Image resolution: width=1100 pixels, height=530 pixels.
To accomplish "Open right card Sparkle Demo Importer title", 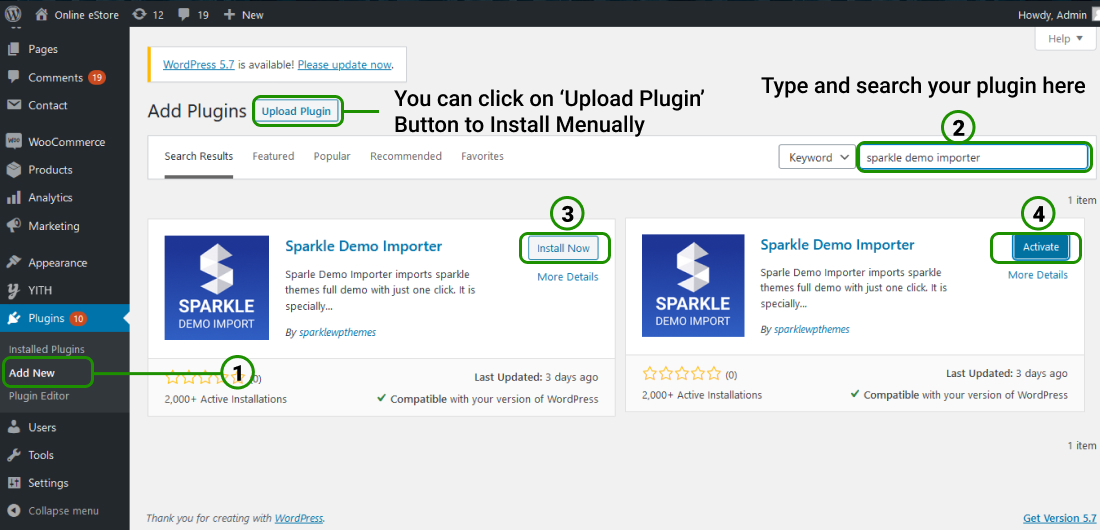I will point(838,245).
